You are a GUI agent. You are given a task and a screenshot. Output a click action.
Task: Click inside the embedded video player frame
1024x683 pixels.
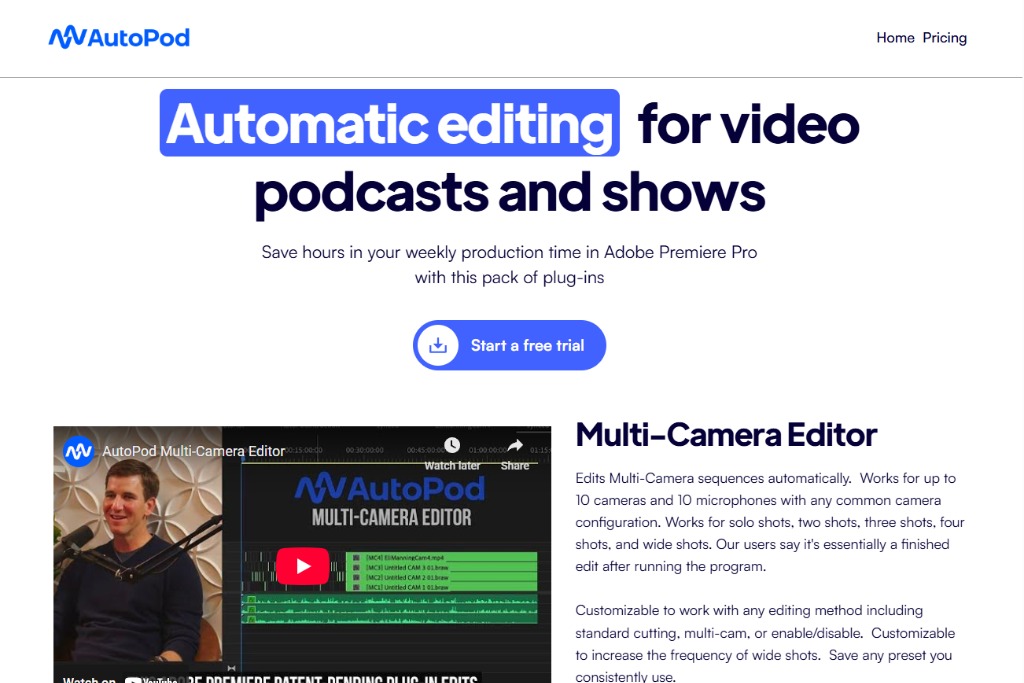pyautogui.click(x=305, y=555)
